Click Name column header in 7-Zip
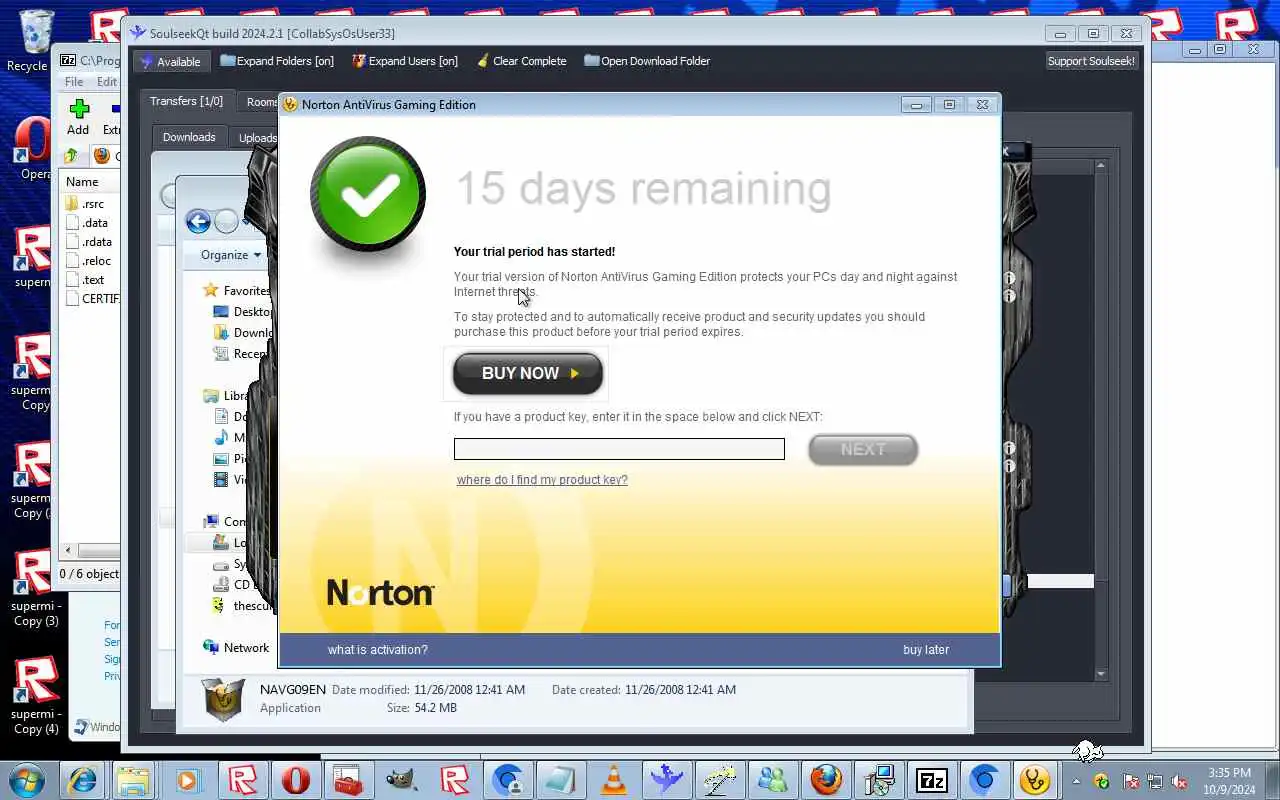 [82, 182]
